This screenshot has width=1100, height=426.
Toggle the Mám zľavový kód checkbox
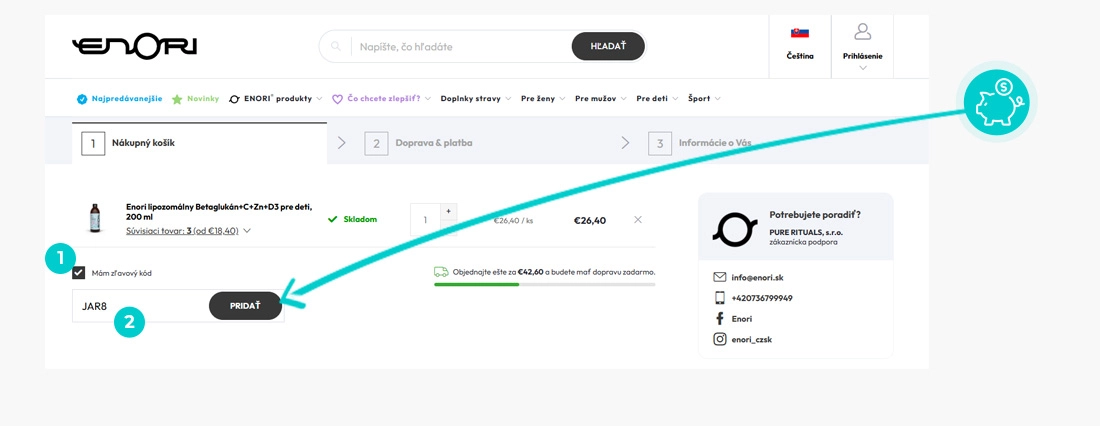(x=79, y=273)
